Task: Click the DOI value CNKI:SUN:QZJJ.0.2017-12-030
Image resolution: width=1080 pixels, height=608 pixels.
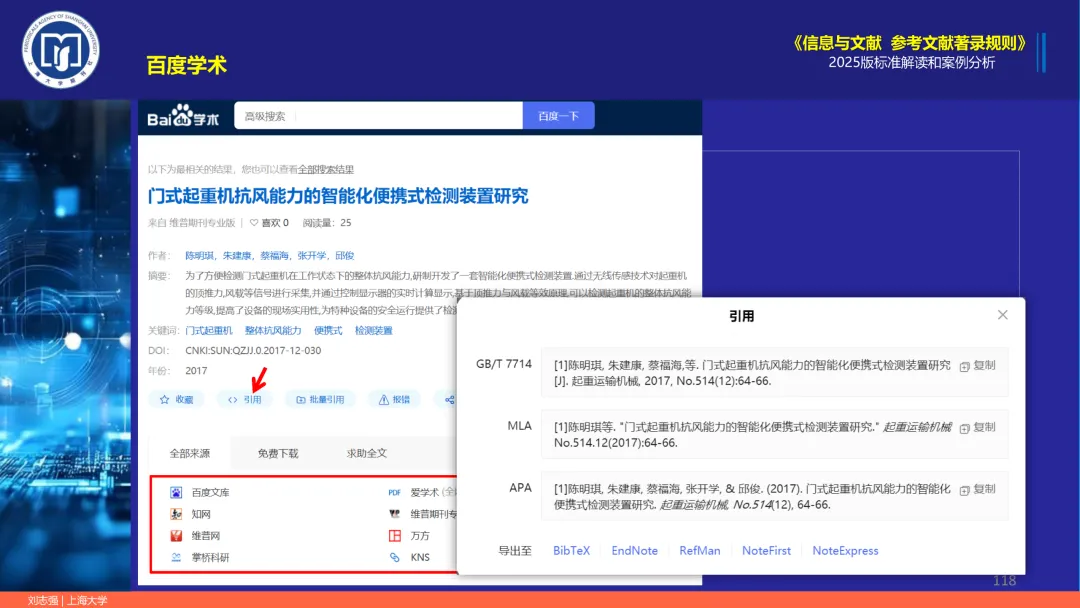Action: click(x=253, y=350)
